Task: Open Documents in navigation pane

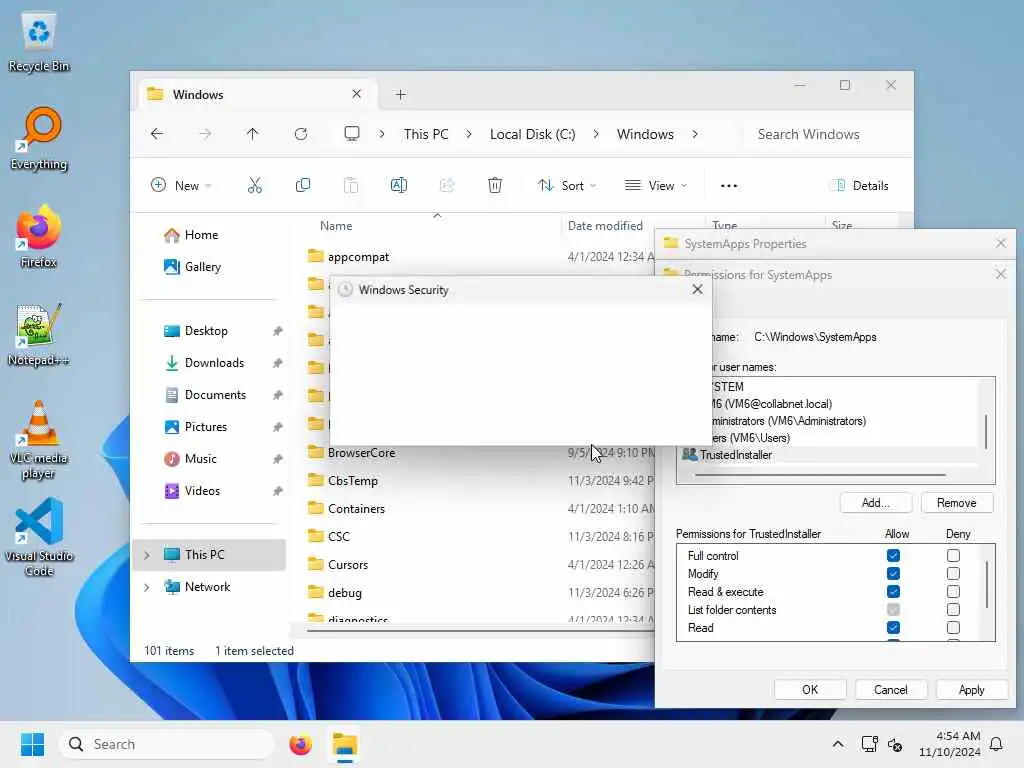Action: coord(215,395)
